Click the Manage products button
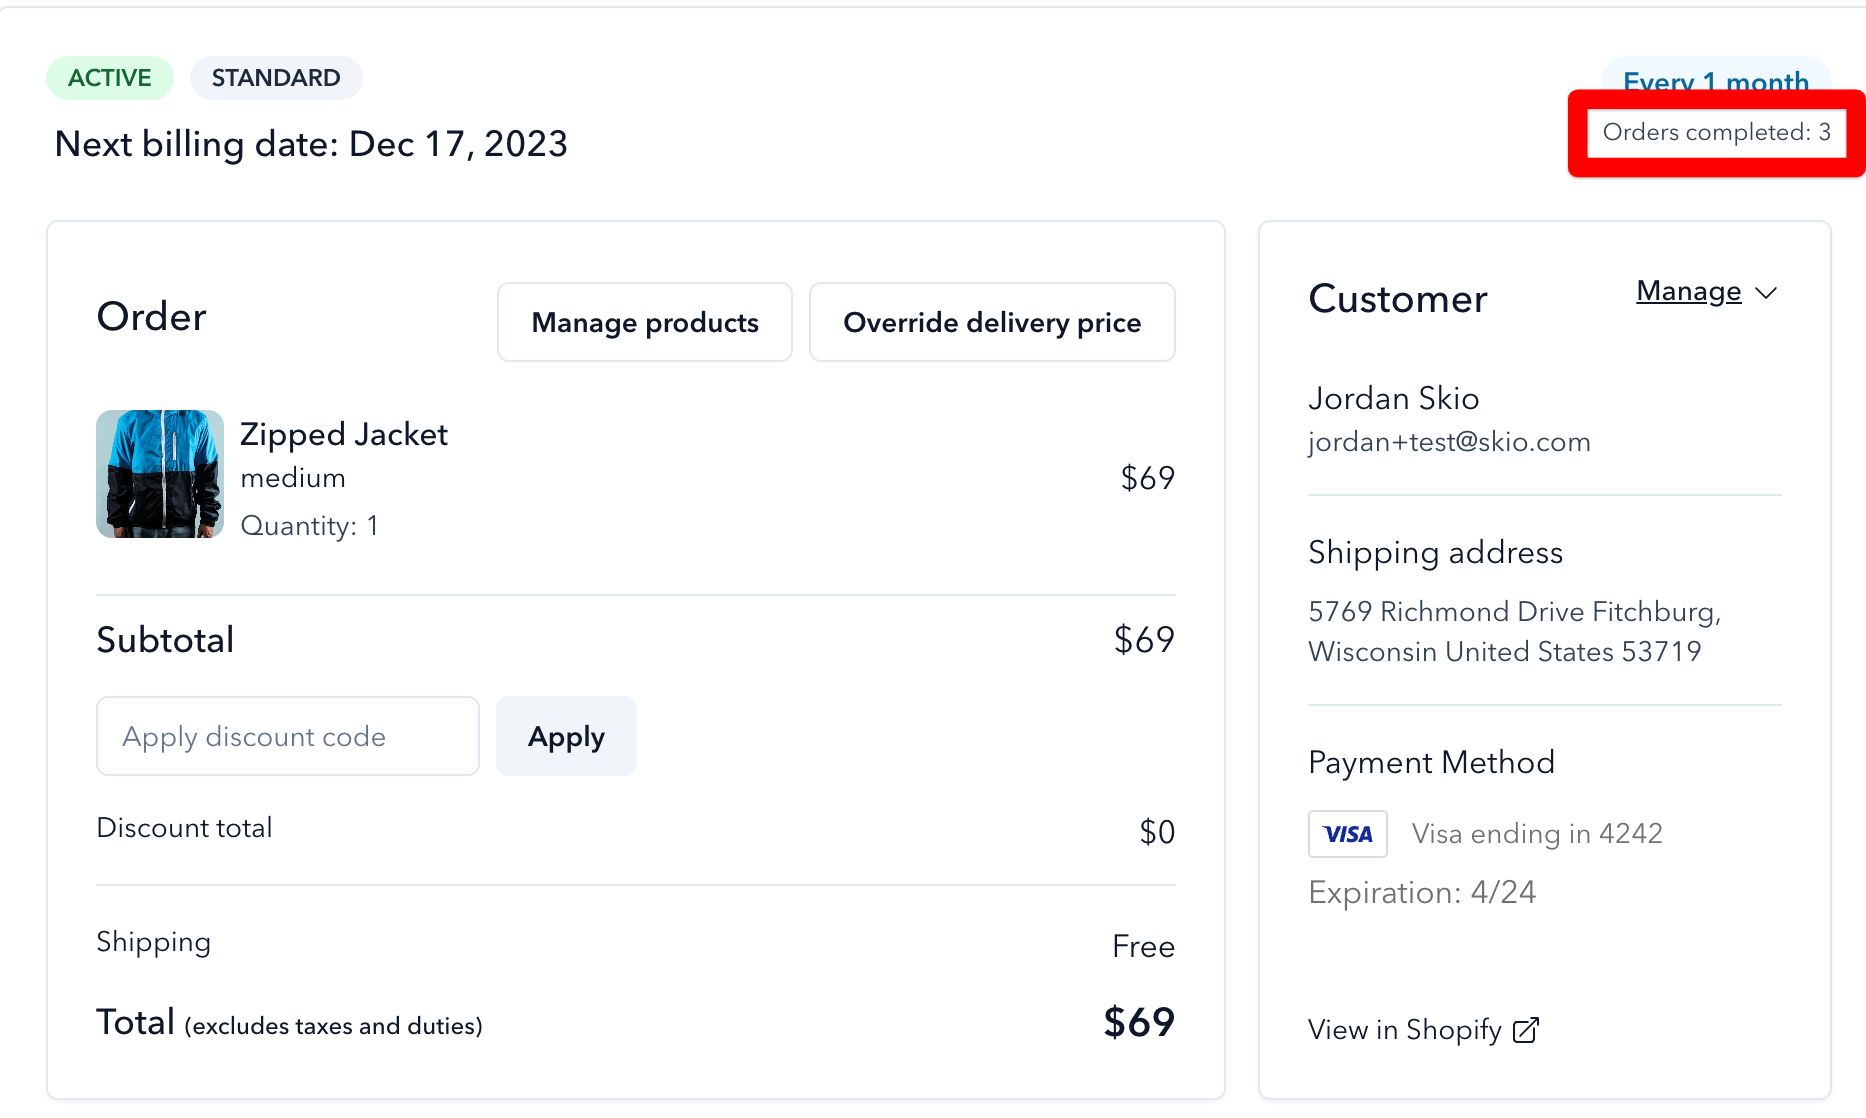Viewport: 1866px width, 1118px height. (645, 322)
